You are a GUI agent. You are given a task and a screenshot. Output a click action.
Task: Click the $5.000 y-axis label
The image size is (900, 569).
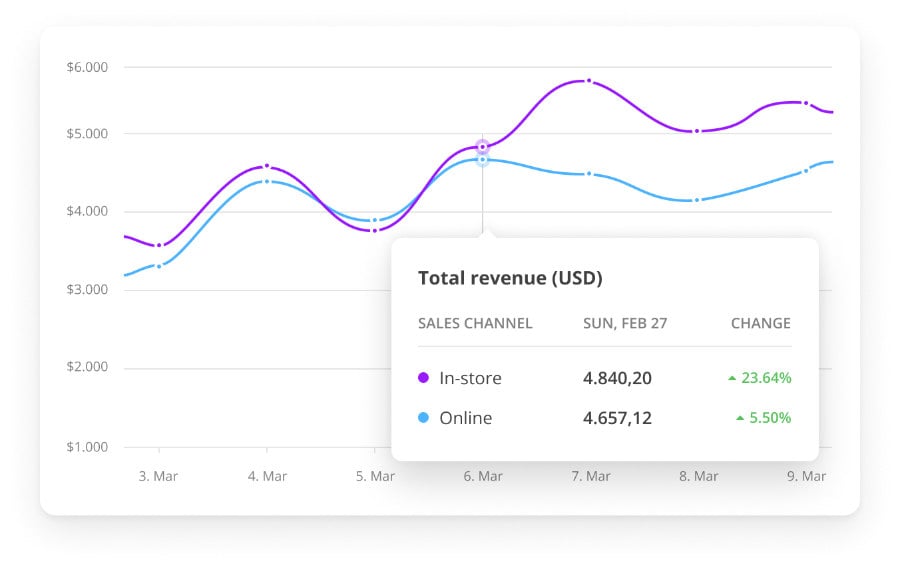click(87, 134)
